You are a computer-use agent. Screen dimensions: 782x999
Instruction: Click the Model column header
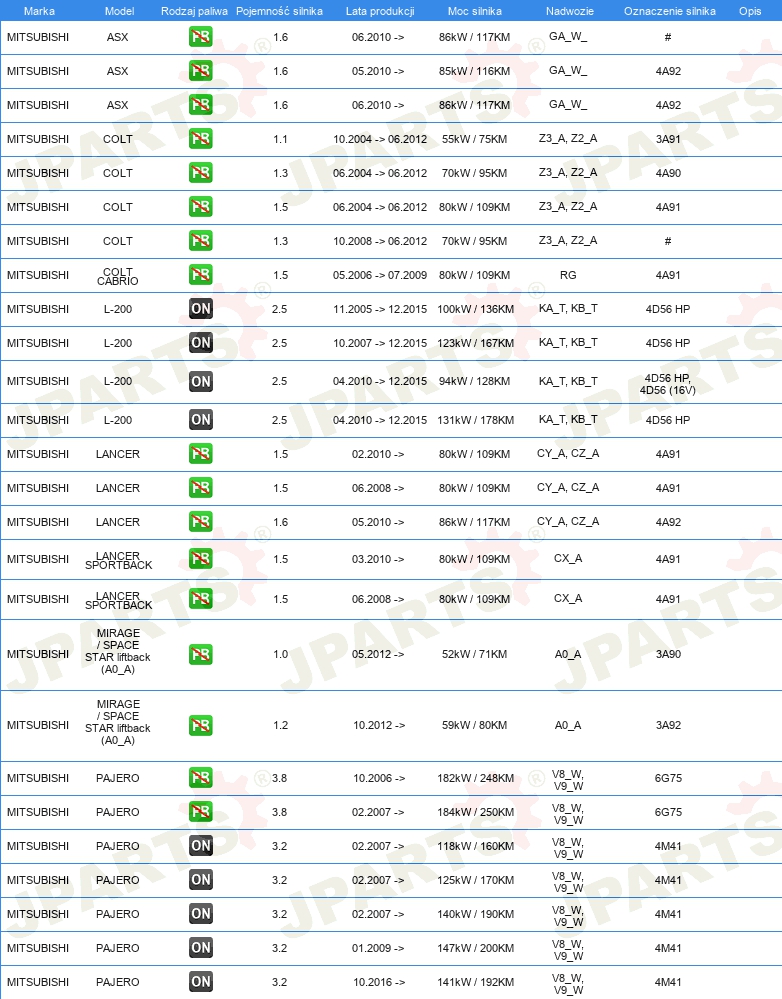coord(119,11)
